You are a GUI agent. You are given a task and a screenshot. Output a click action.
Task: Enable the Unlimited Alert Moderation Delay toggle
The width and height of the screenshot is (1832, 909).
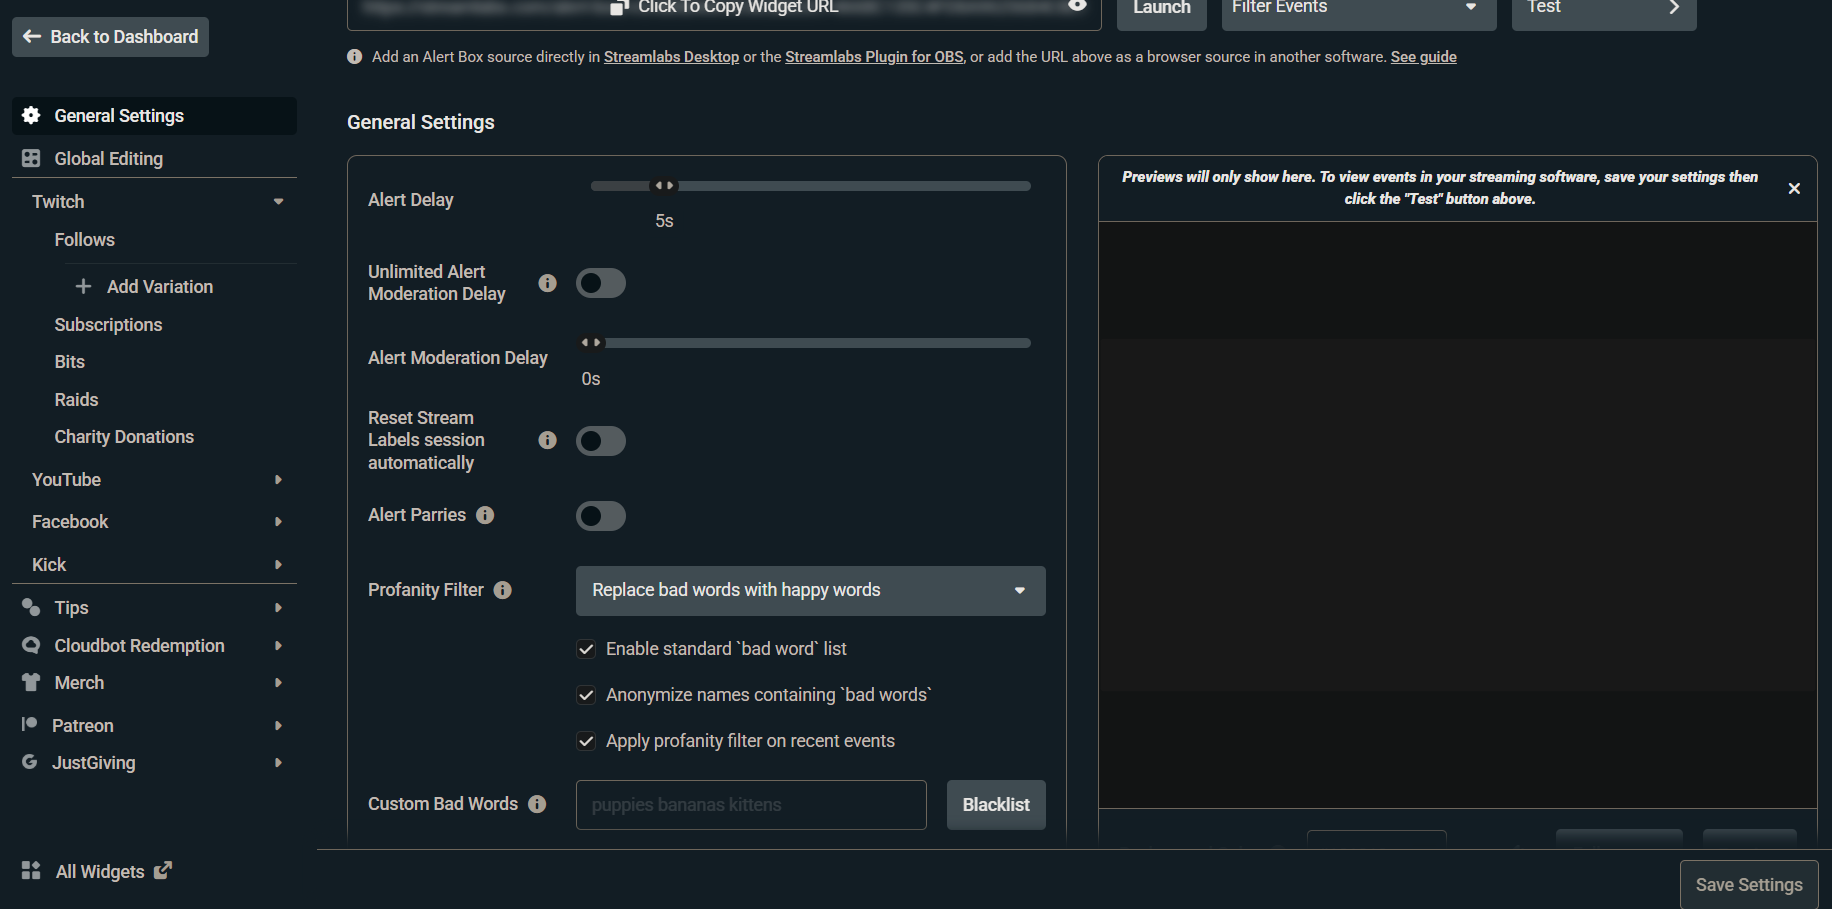(600, 283)
